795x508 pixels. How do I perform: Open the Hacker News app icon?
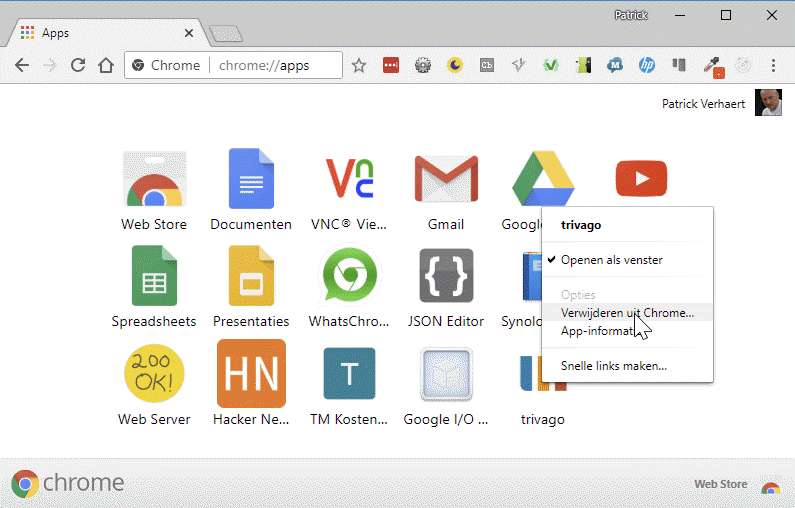pos(251,374)
